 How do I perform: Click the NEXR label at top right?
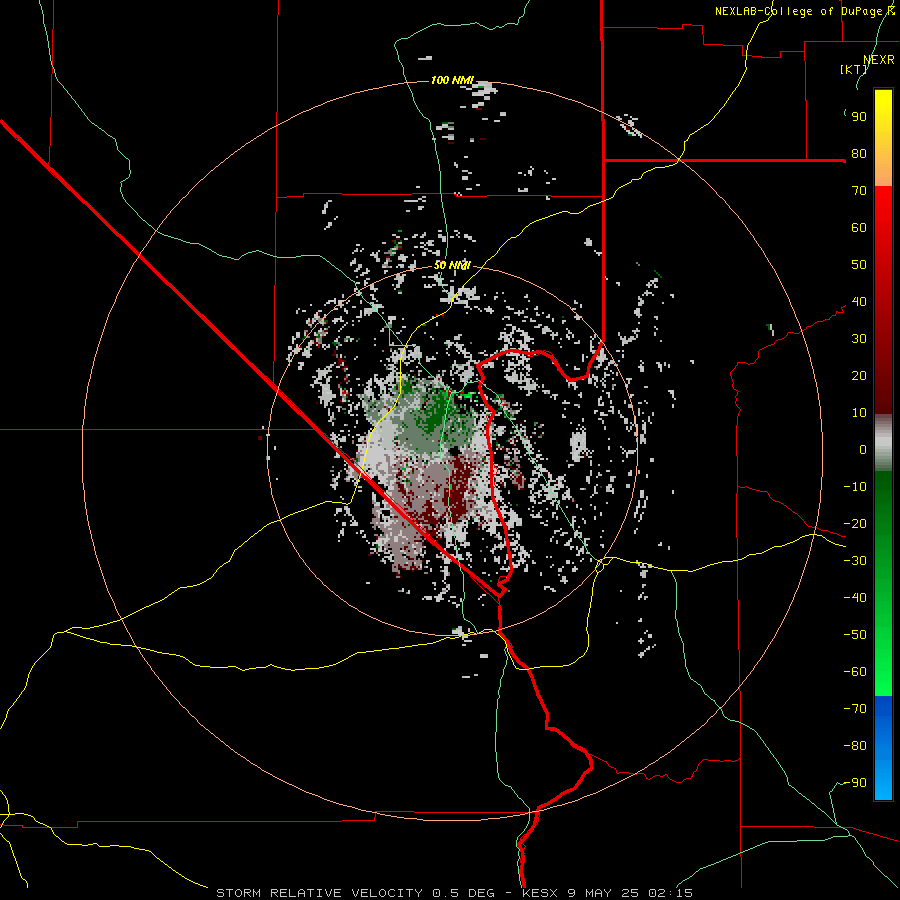pos(879,60)
